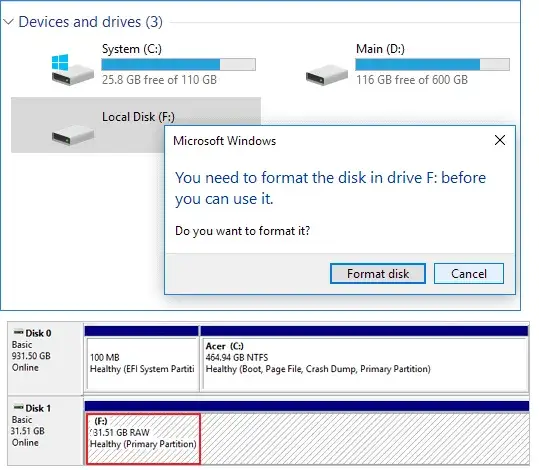This screenshot has height=470, width=539.
Task: Select the Disk 1 icon in Disk Management
Action: pyautogui.click(x=18, y=407)
